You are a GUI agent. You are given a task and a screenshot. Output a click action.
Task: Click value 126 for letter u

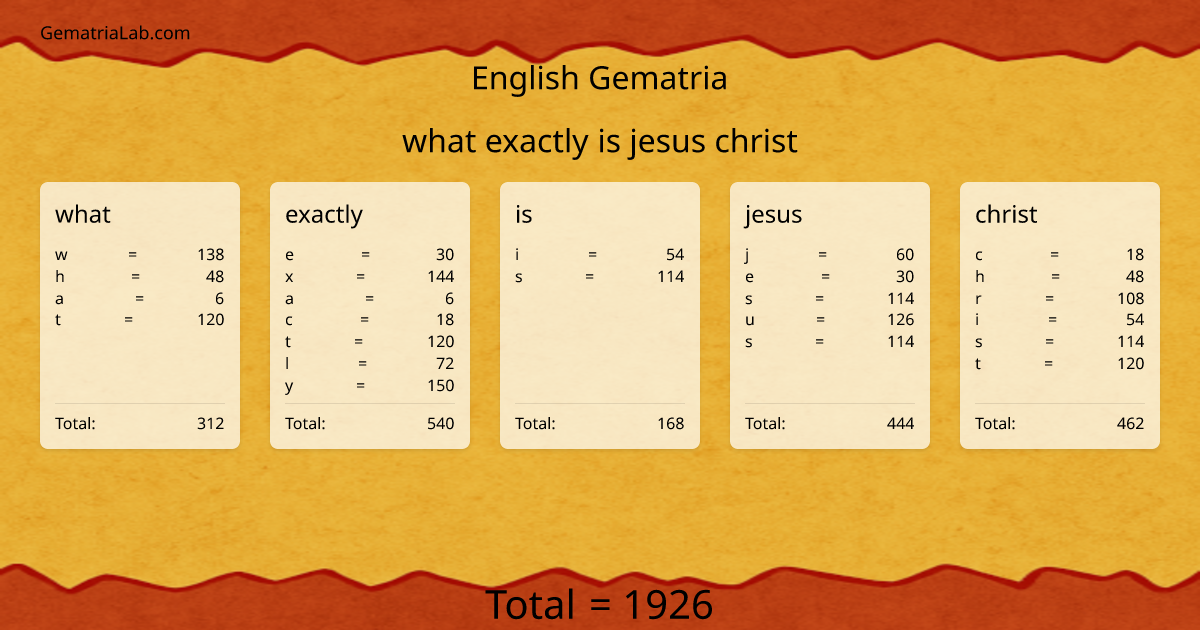[x=901, y=320]
